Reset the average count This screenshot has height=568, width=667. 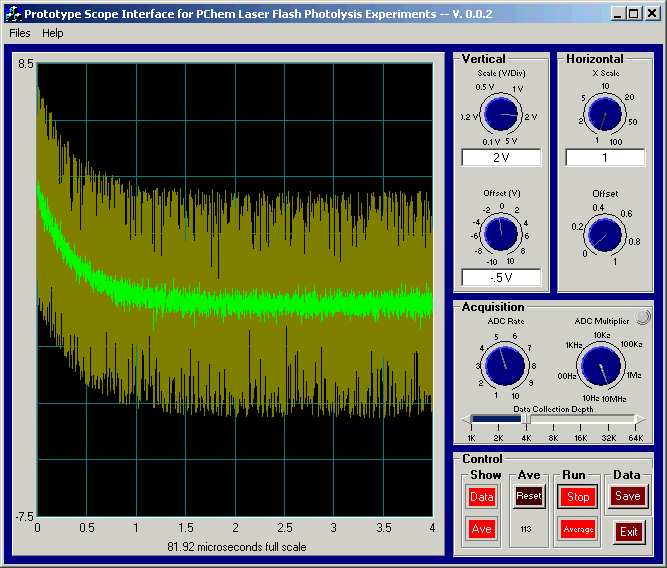tap(529, 496)
